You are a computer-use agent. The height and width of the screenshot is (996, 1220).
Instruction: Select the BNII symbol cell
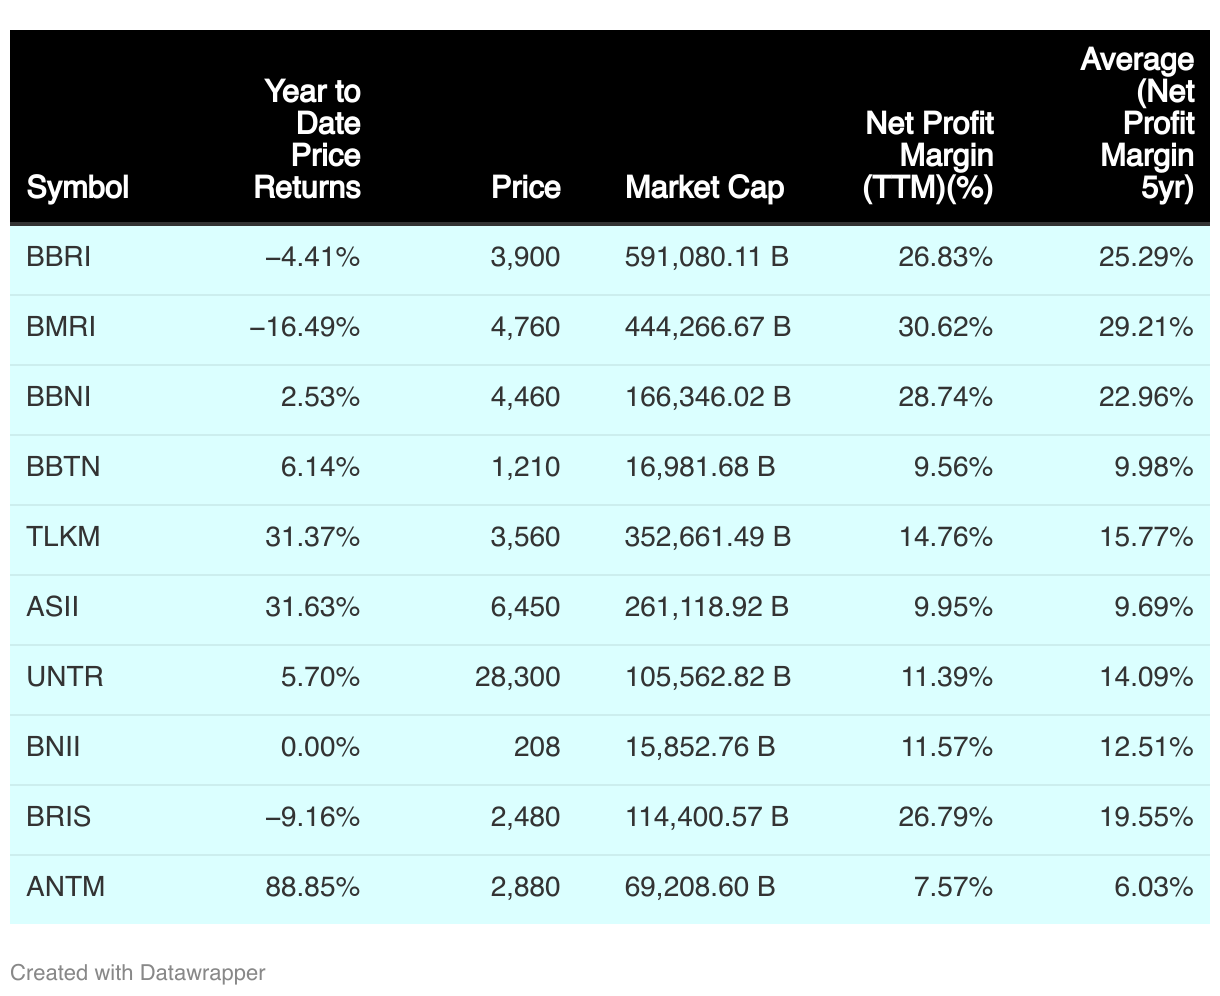coord(54,747)
